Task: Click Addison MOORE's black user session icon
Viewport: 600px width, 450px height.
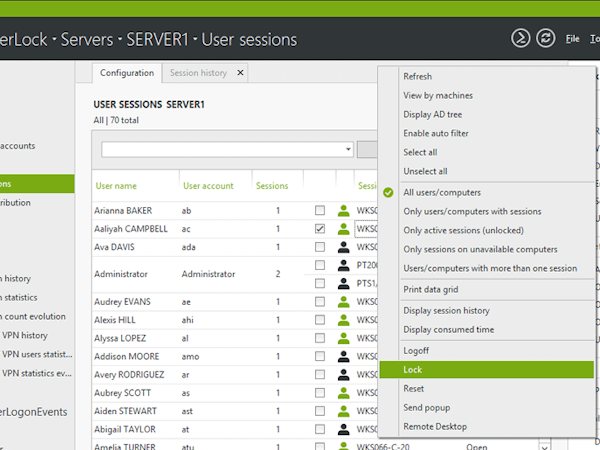Action: [343, 356]
